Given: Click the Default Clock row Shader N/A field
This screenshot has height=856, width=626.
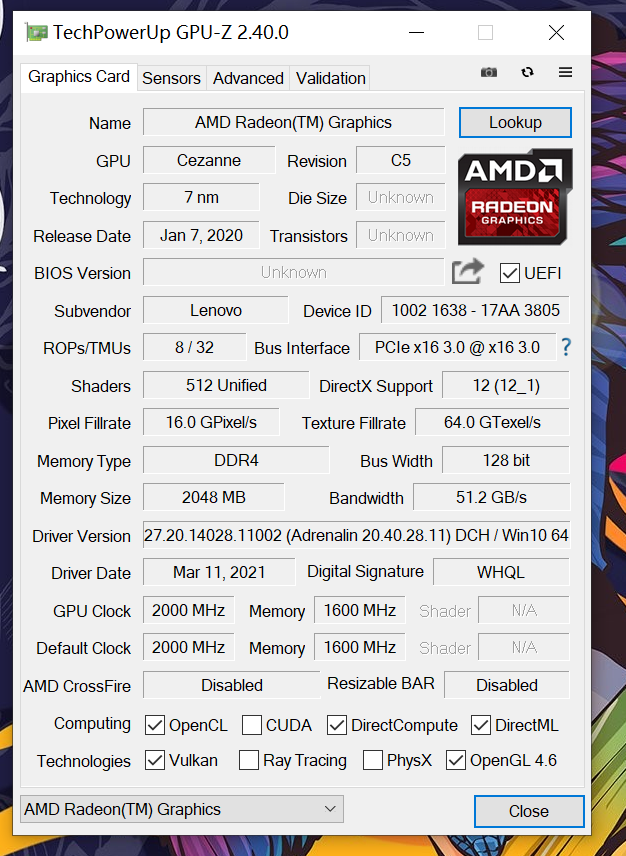Looking at the screenshot, I should [x=524, y=647].
